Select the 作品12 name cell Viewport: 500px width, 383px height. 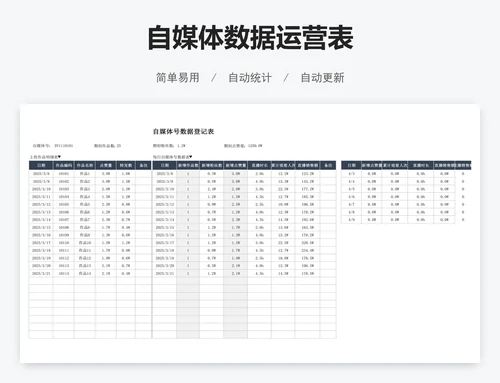pyautogui.click(x=85, y=258)
